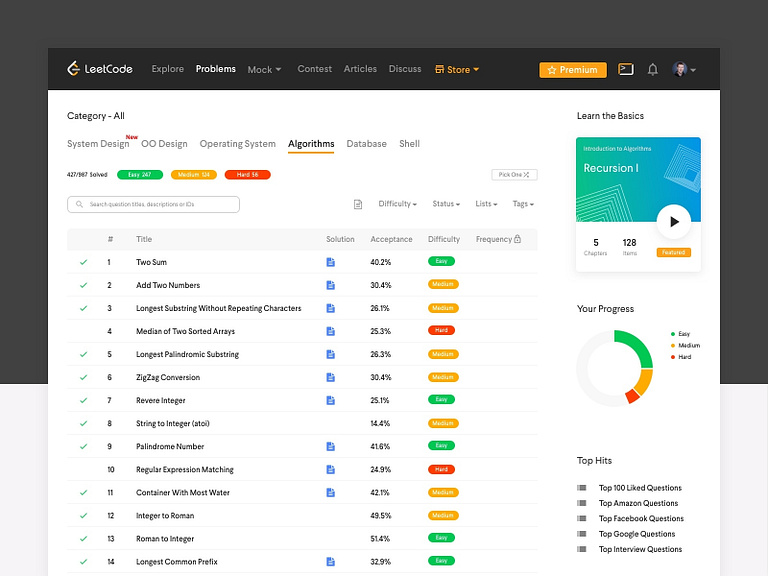
Task: Click the Pick One random button
Action: 514,174
